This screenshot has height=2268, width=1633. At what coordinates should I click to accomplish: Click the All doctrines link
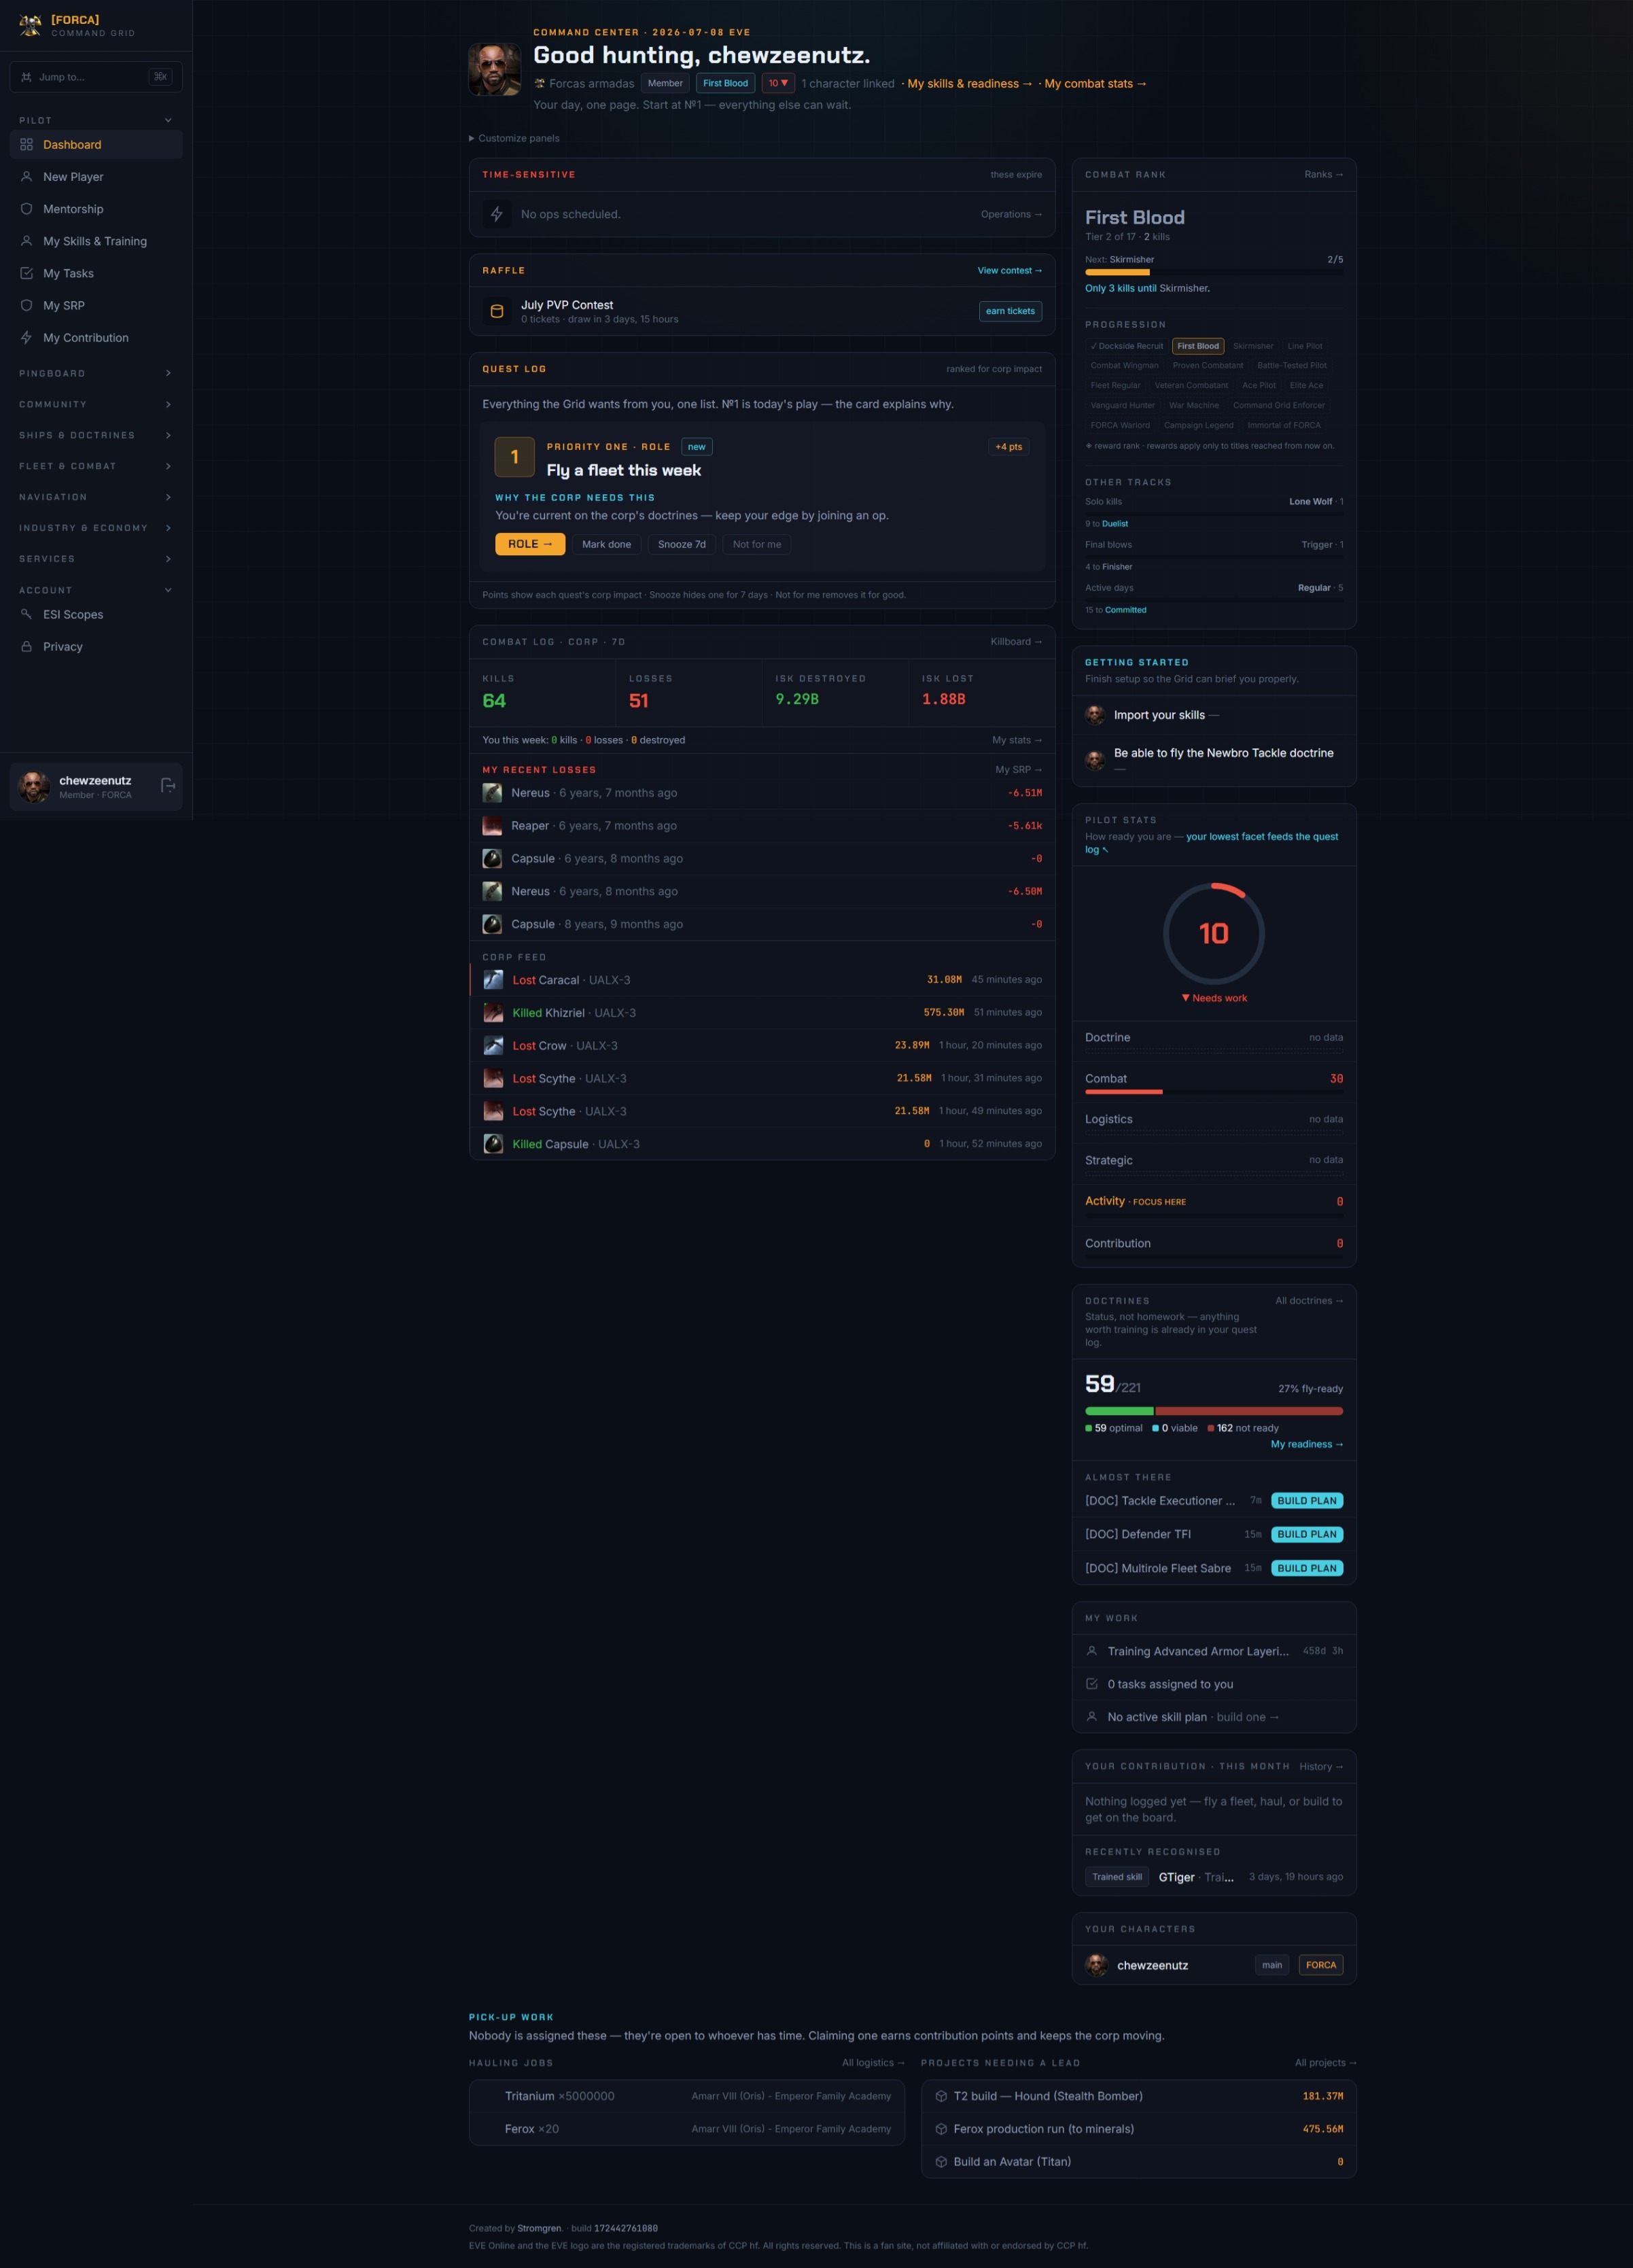(1309, 1300)
